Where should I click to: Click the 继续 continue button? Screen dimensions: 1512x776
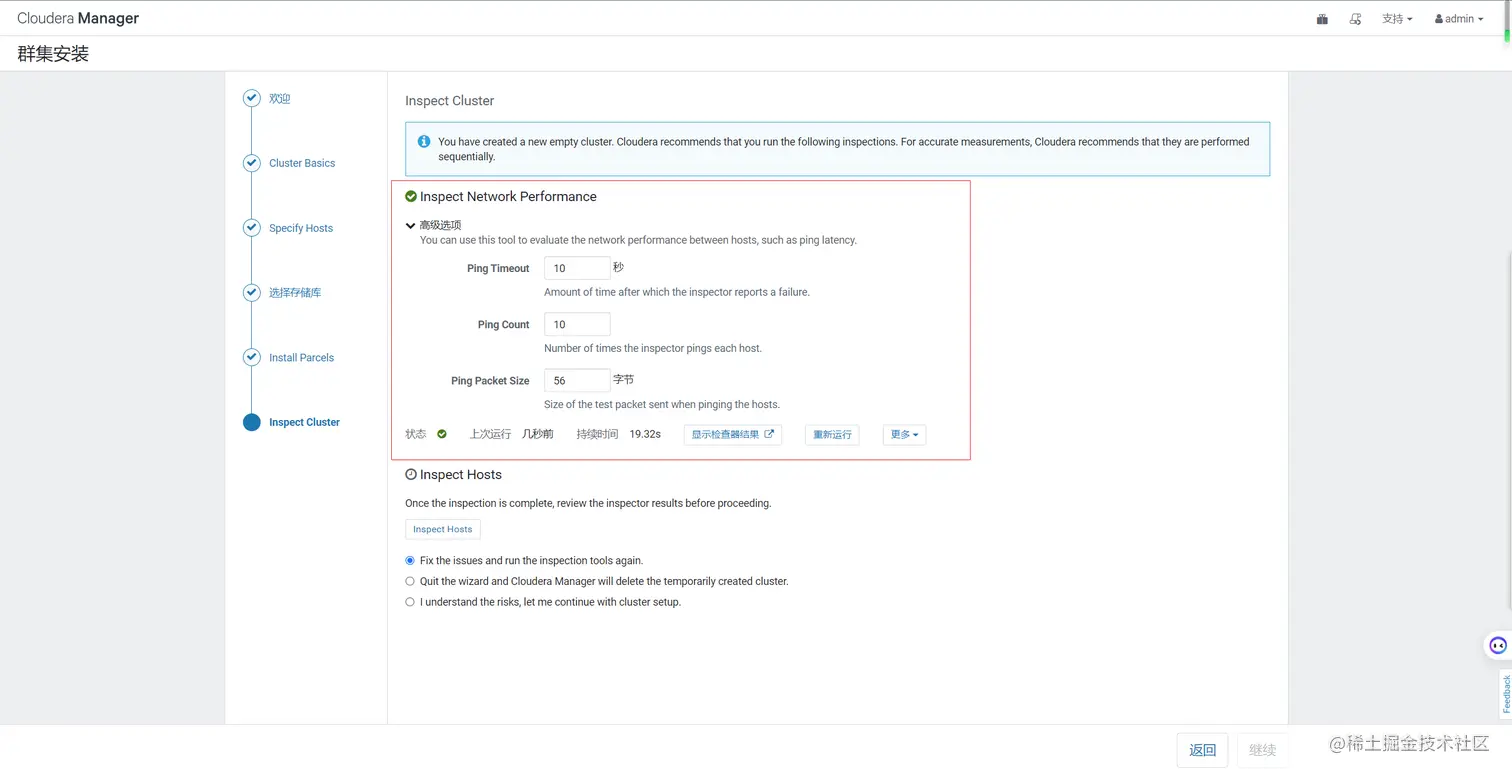click(1262, 750)
